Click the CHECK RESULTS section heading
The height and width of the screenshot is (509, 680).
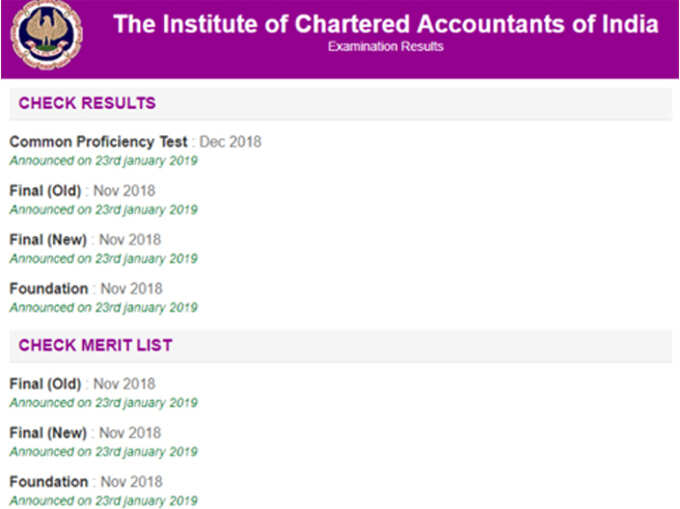click(87, 103)
